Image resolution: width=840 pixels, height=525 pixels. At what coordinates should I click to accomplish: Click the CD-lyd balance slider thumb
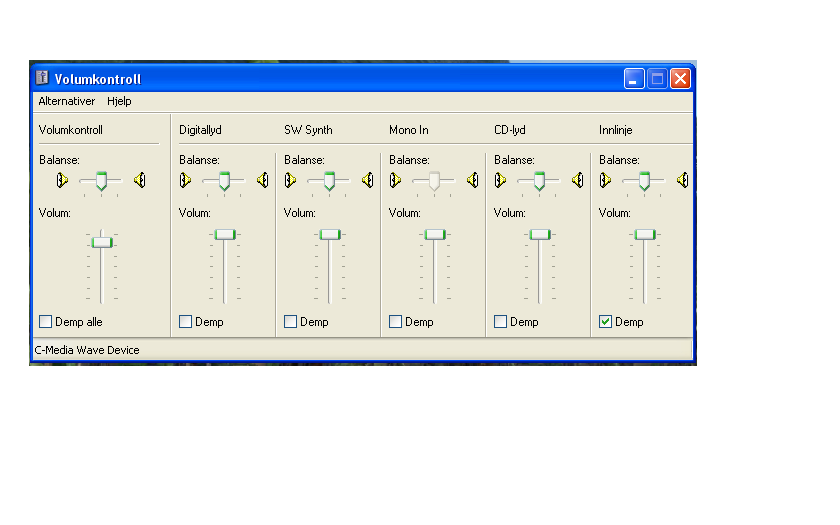539,181
